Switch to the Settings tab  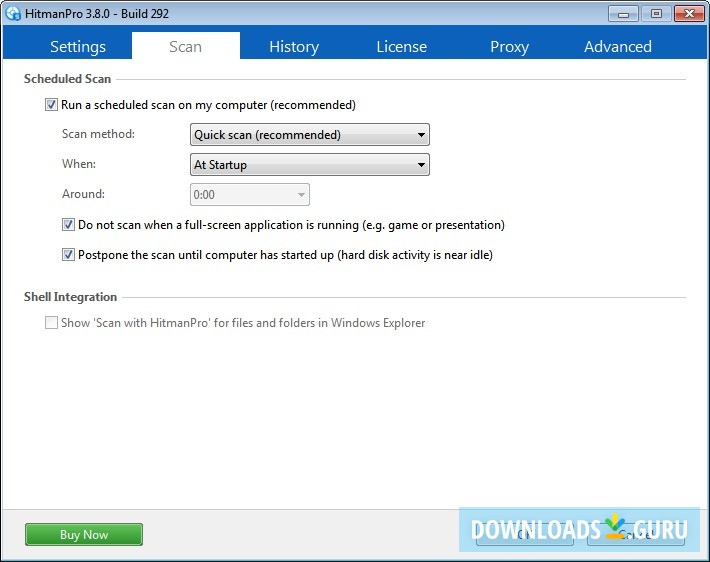coord(78,46)
